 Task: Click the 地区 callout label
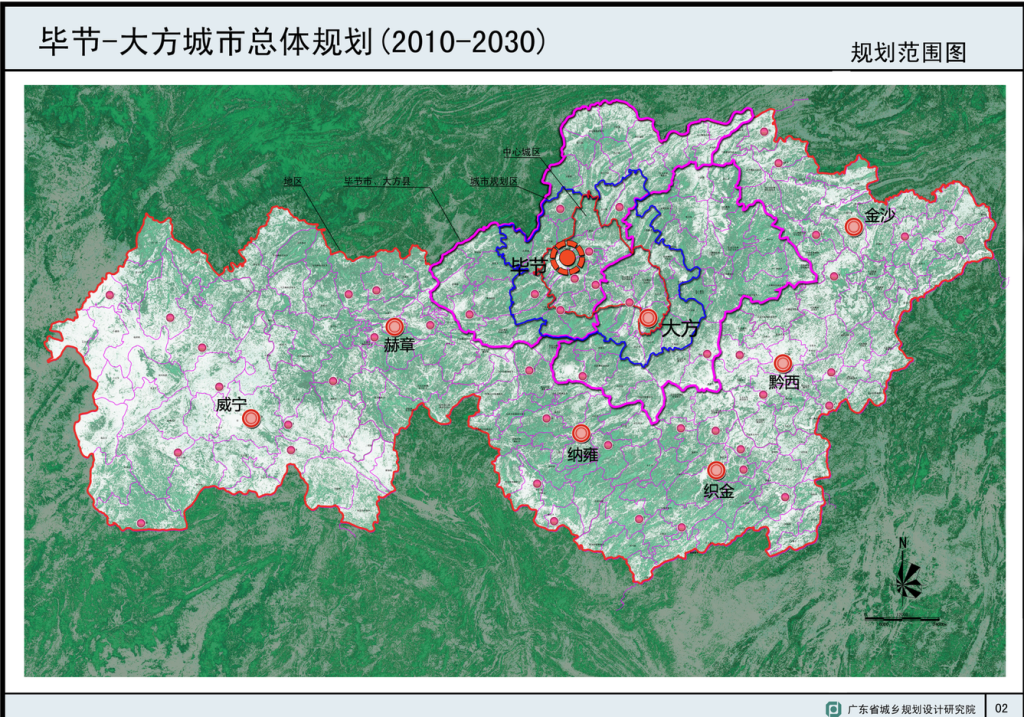pyautogui.click(x=292, y=182)
